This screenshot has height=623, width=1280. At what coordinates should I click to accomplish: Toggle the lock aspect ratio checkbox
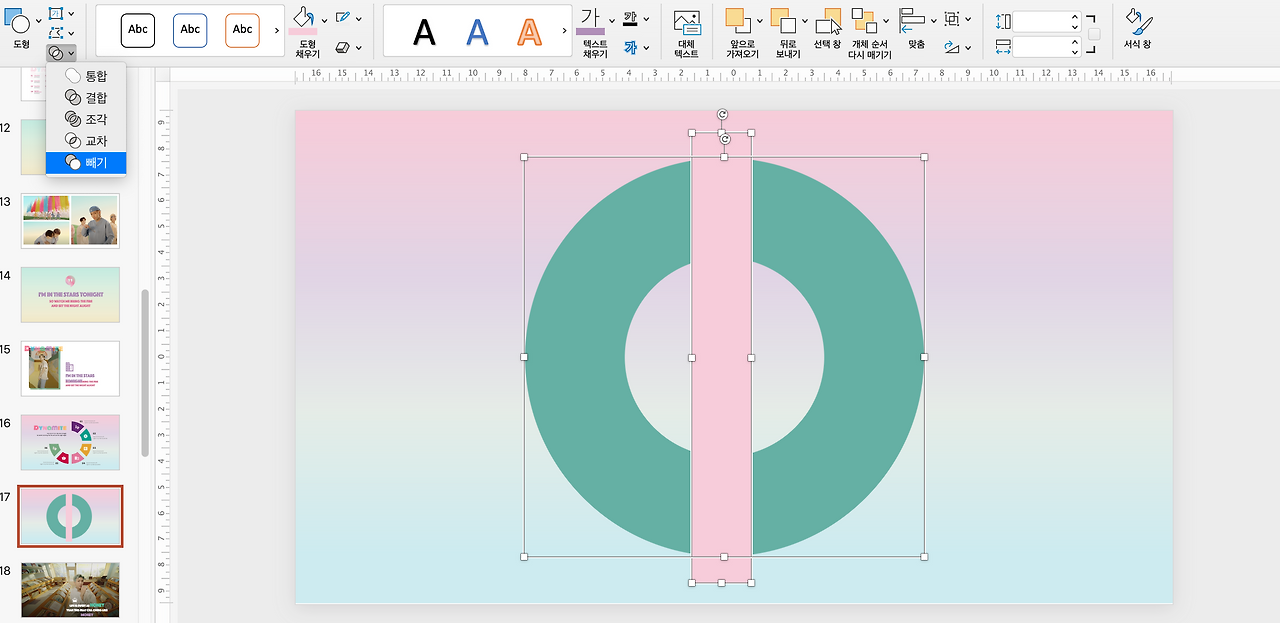[1094, 34]
